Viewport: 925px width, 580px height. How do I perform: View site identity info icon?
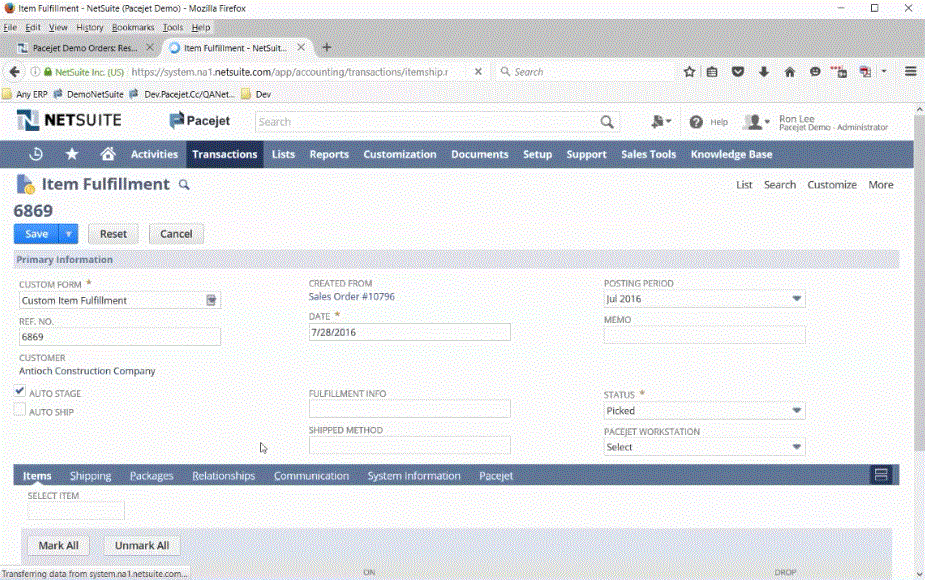click(x=35, y=72)
